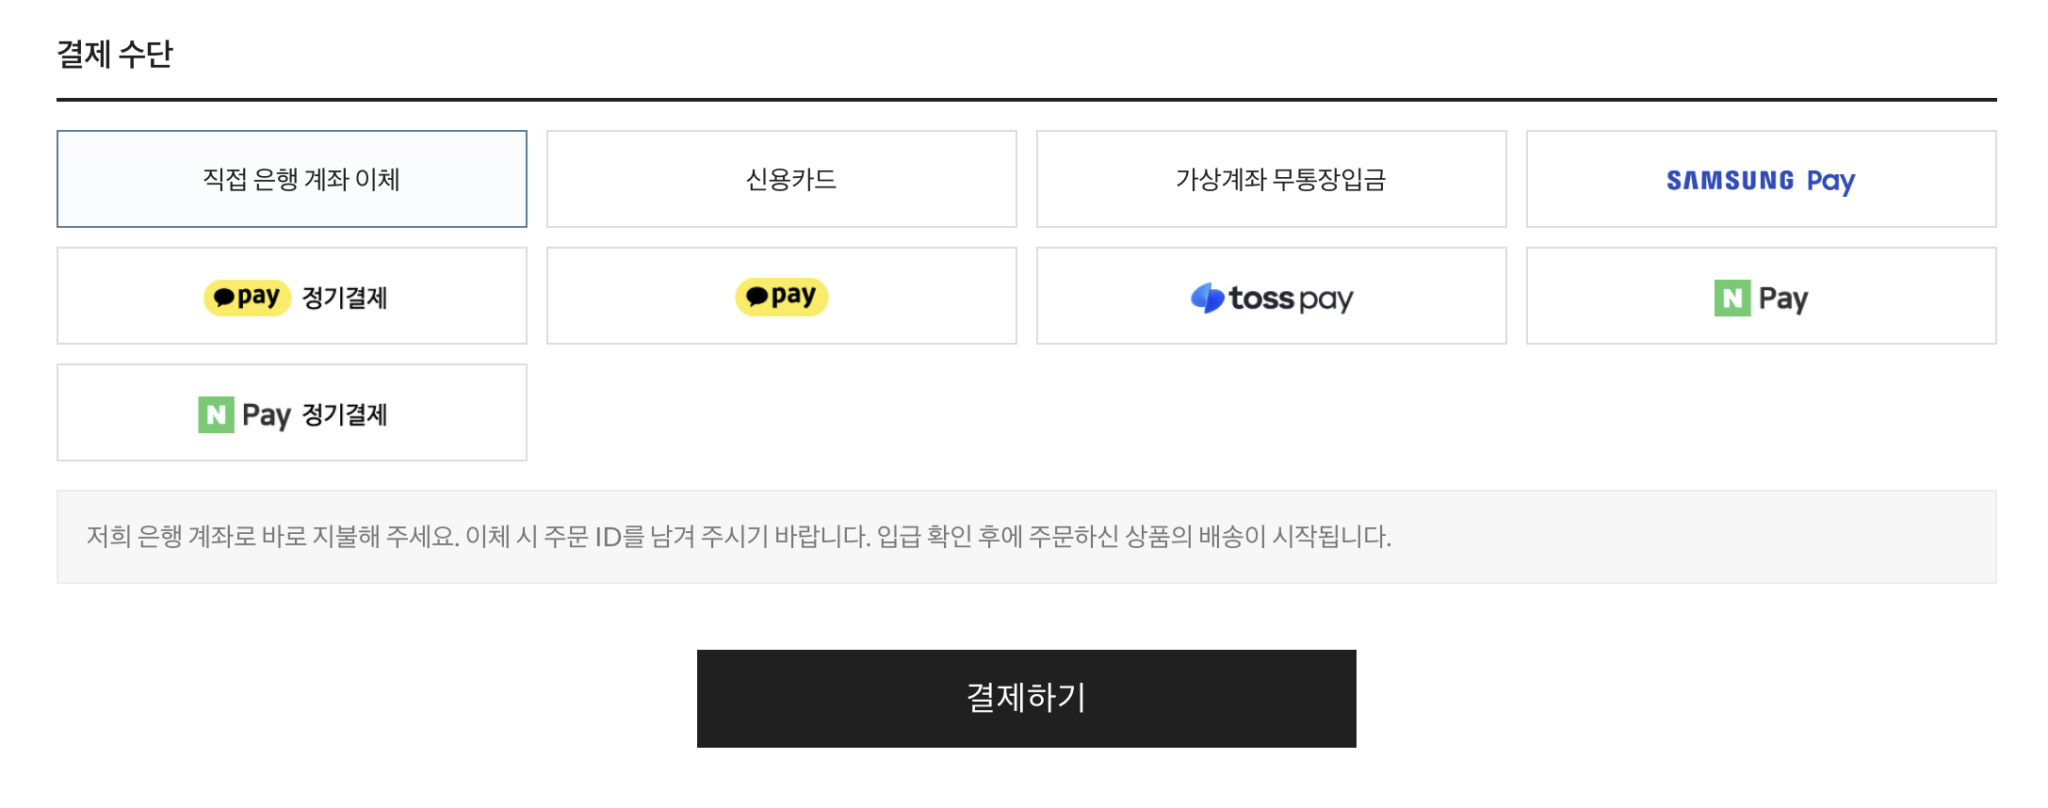Click the green N icon beside 정기결제
Image resolution: width=2048 pixels, height=808 pixels.
216,415
